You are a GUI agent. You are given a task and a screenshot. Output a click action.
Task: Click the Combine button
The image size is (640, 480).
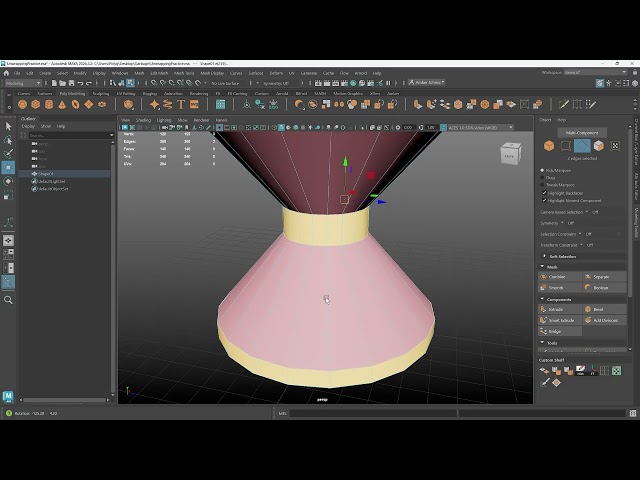coord(560,277)
